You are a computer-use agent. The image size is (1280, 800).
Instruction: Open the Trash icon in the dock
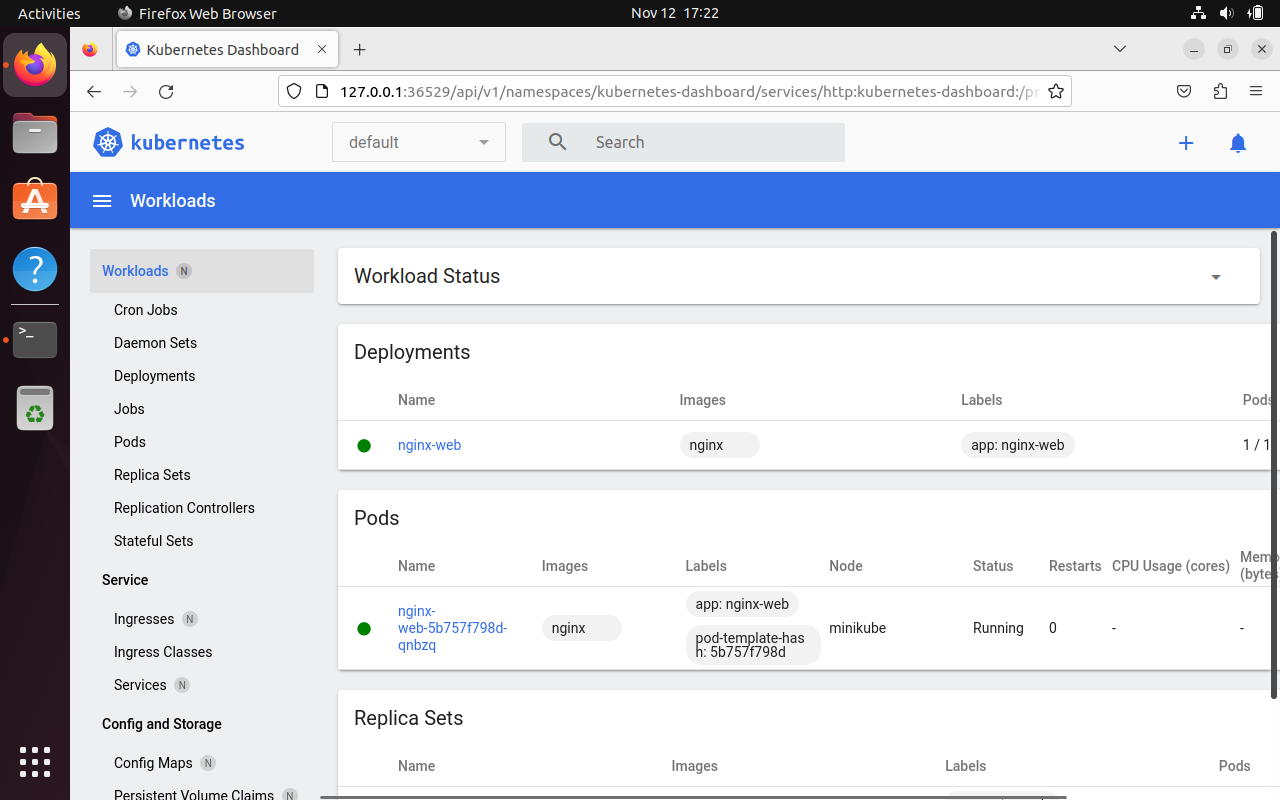click(x=35, y=408)
